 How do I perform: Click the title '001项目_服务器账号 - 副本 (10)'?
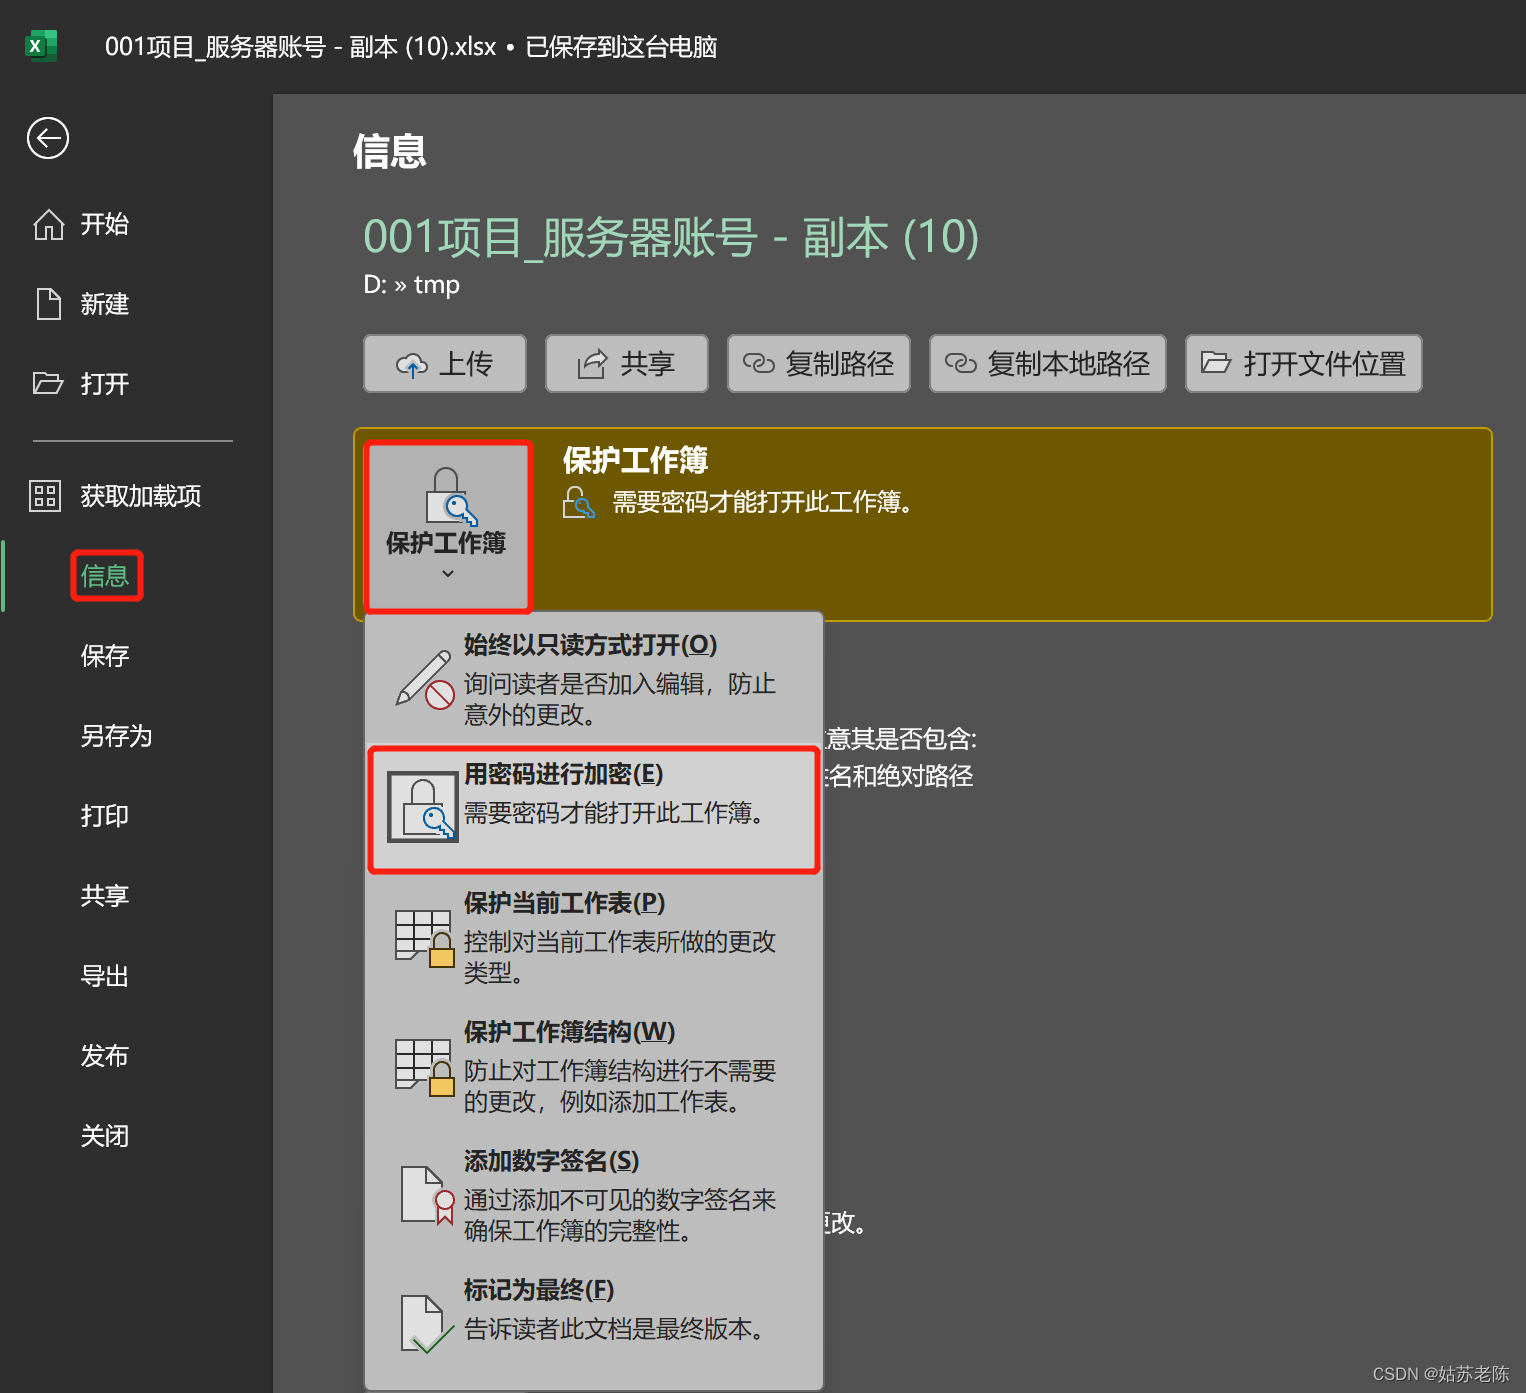[671, 237]
